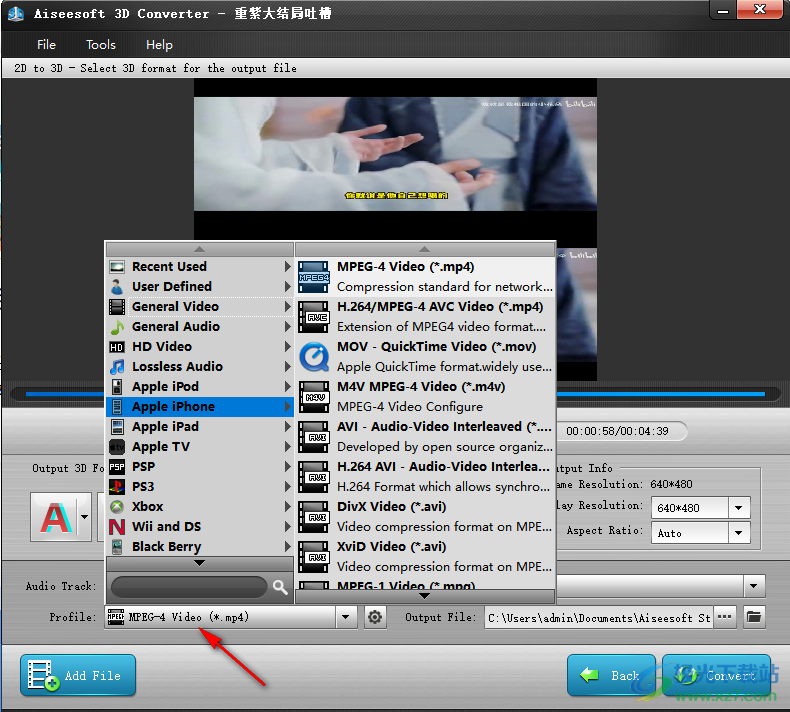Click the profile search input field
790x712 pixels.
pos(189,587)
